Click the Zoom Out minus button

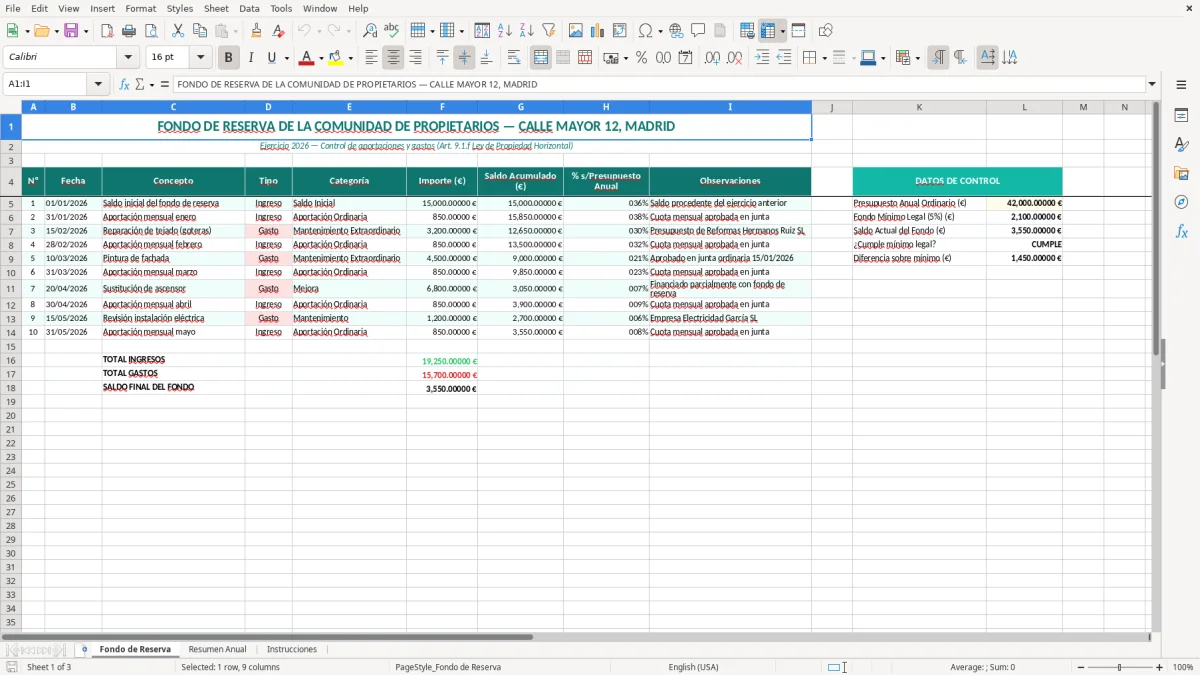point(1080,667)
